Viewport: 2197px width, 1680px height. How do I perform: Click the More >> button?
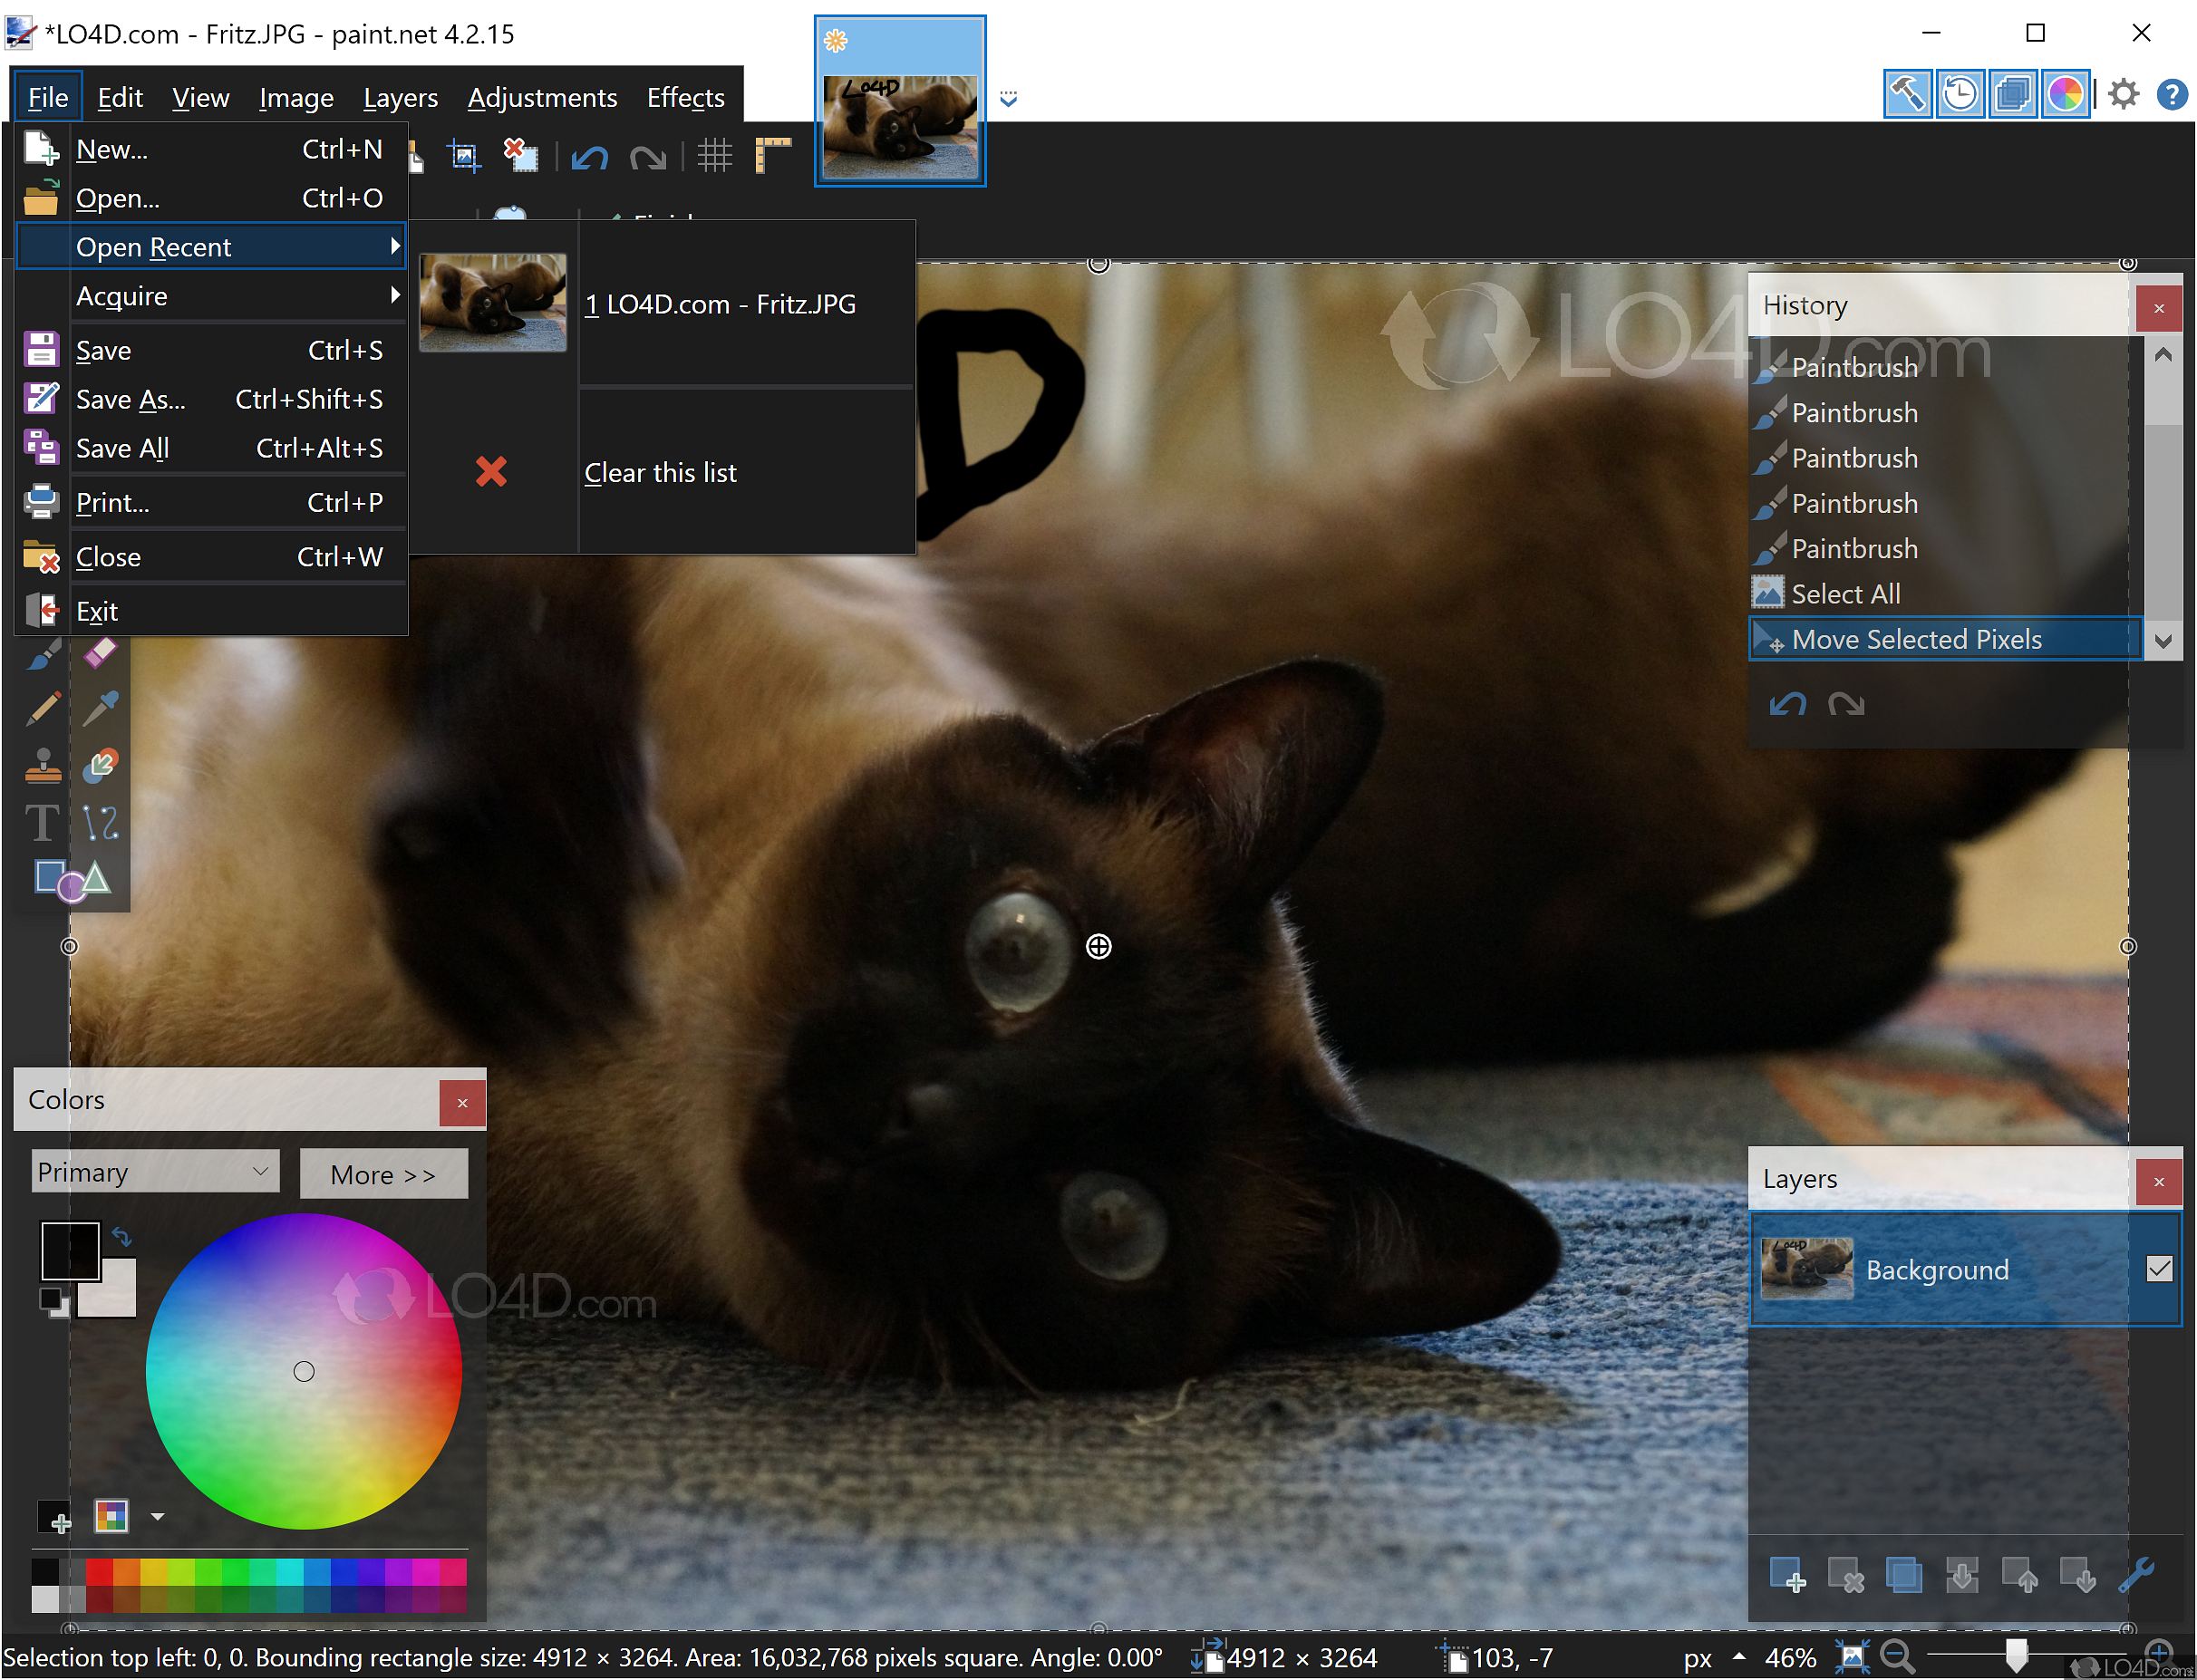[x=384, y=1174]
